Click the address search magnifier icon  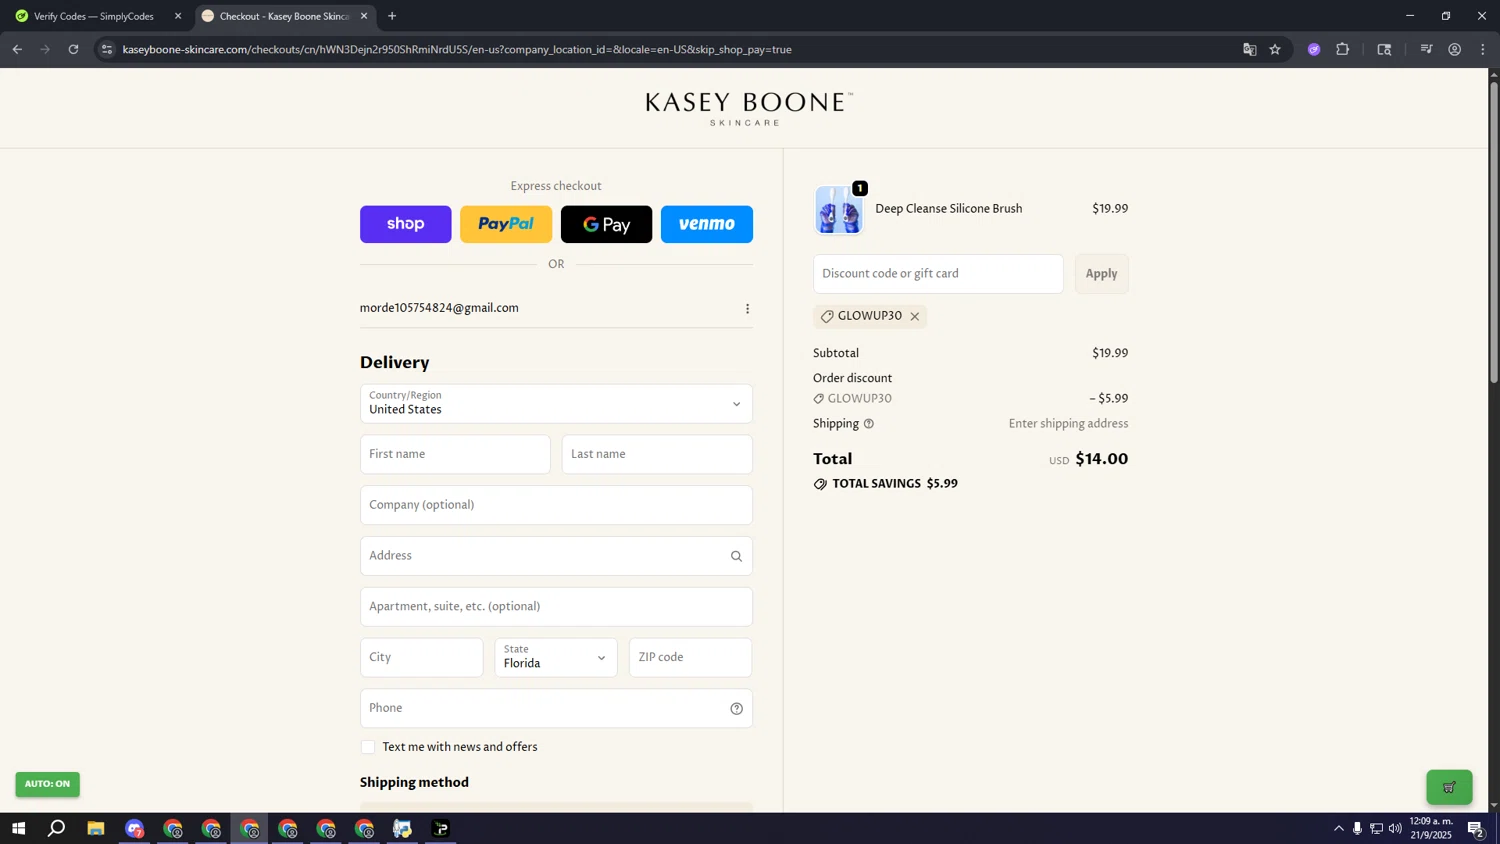click(736, 556)
